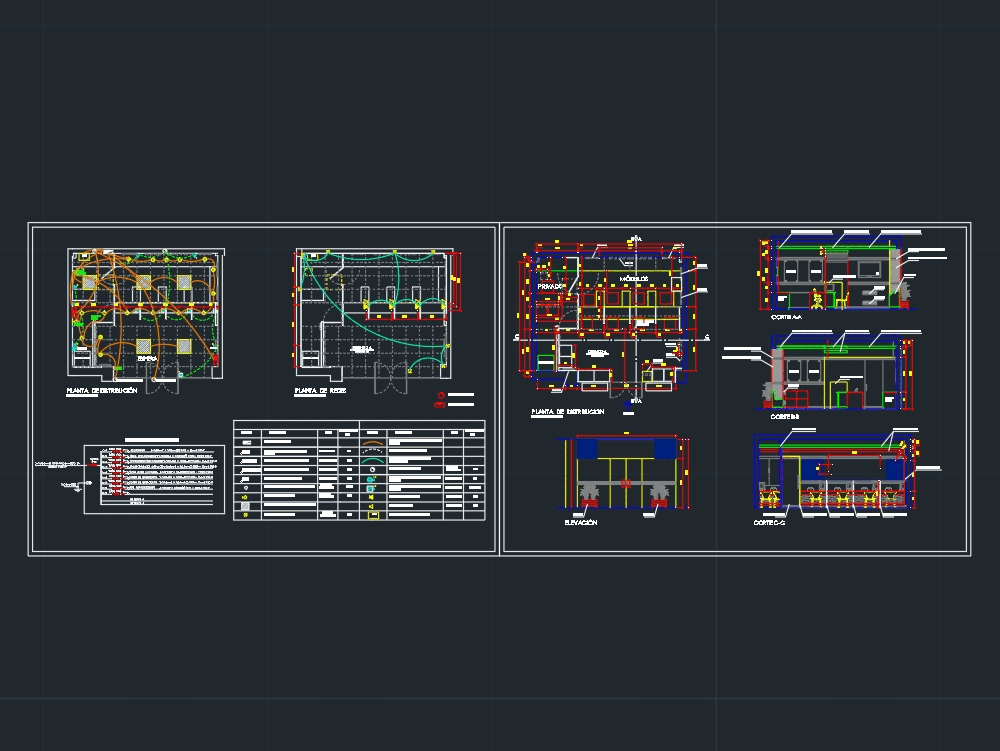
Task: Click the PRIVADO room label on right plan
Action: pyautogui.click(x=550, y=286)
